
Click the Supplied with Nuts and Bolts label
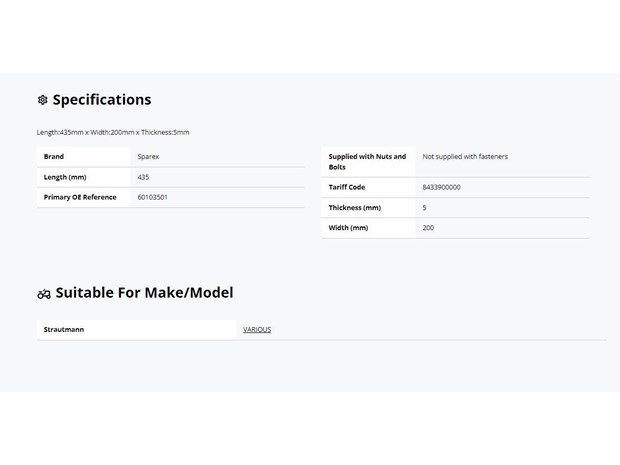click(367, 162)
